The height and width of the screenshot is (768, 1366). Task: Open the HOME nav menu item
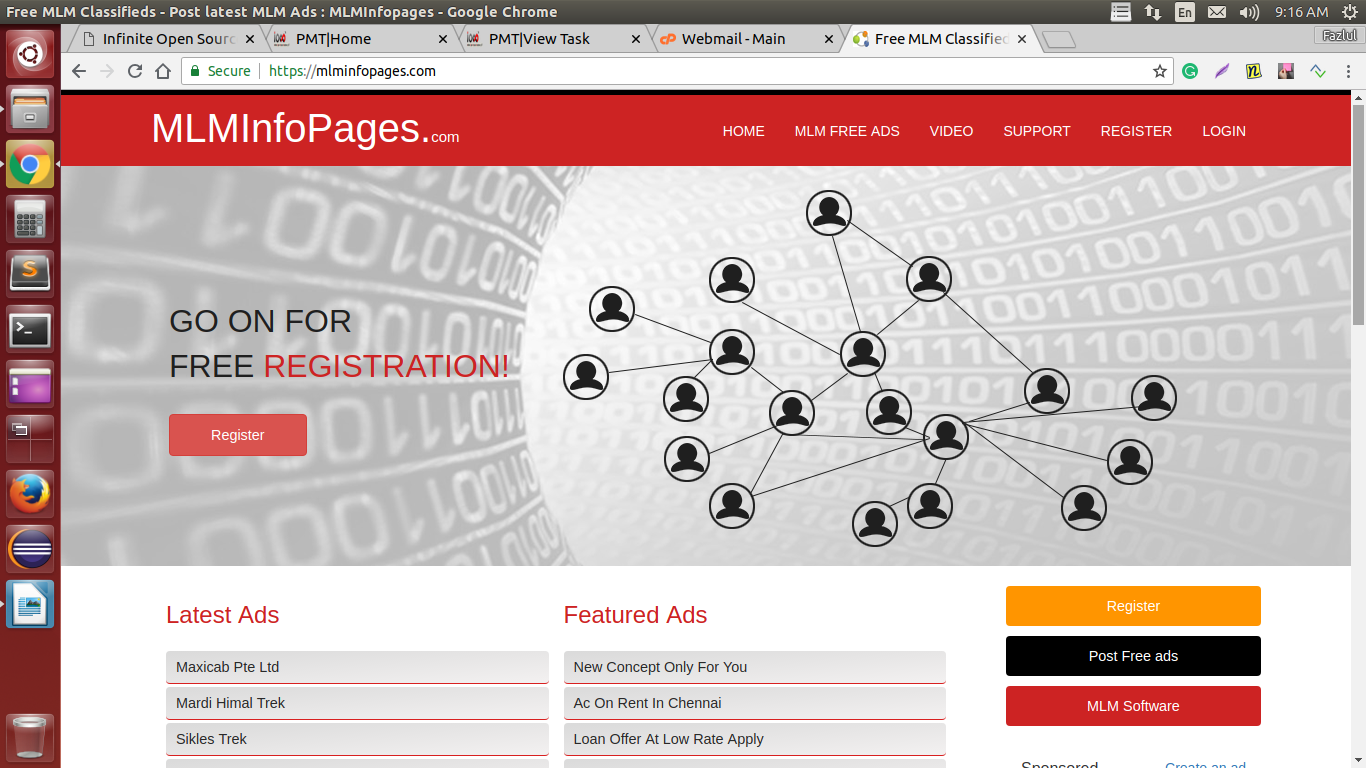coord(743,131)
